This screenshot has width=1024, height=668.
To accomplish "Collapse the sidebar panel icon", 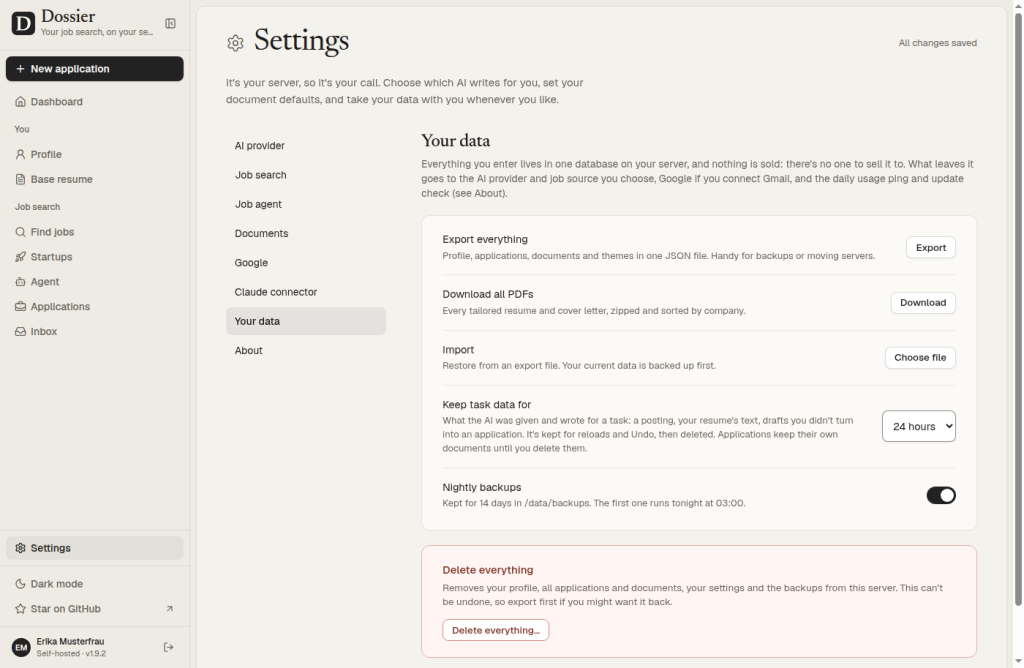I will [x=170, y=24].
